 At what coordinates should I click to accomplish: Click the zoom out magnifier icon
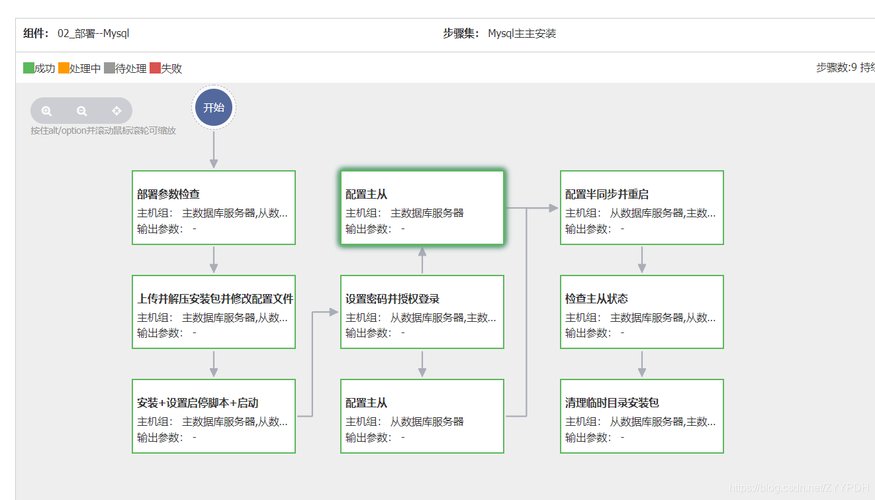pos(81,111)
